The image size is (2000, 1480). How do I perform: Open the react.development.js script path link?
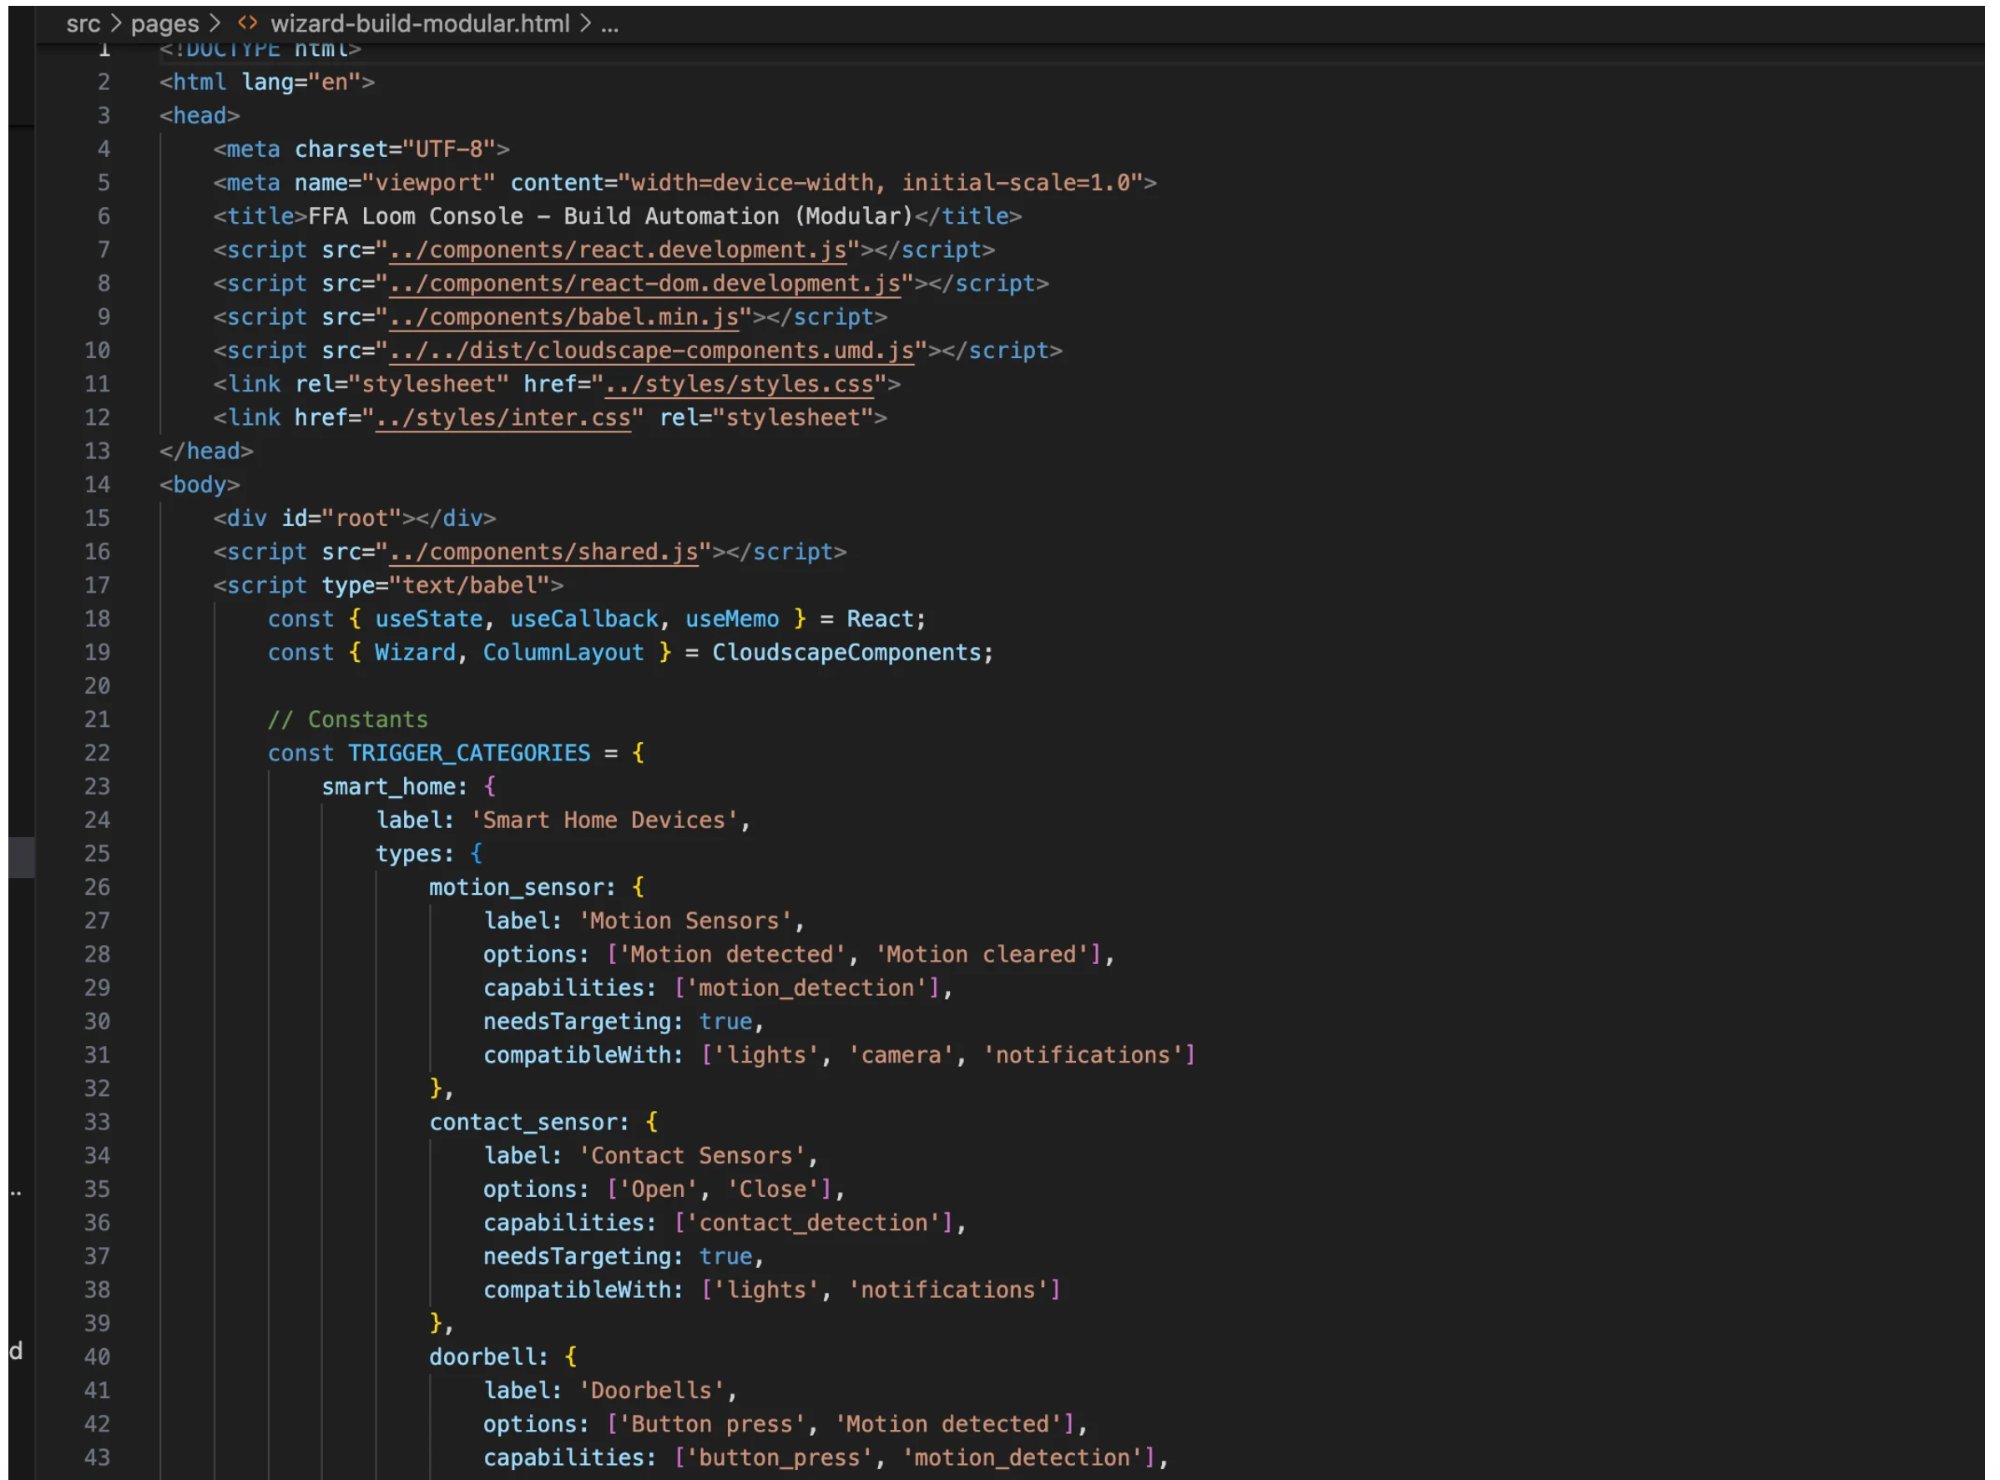(618, 250)
